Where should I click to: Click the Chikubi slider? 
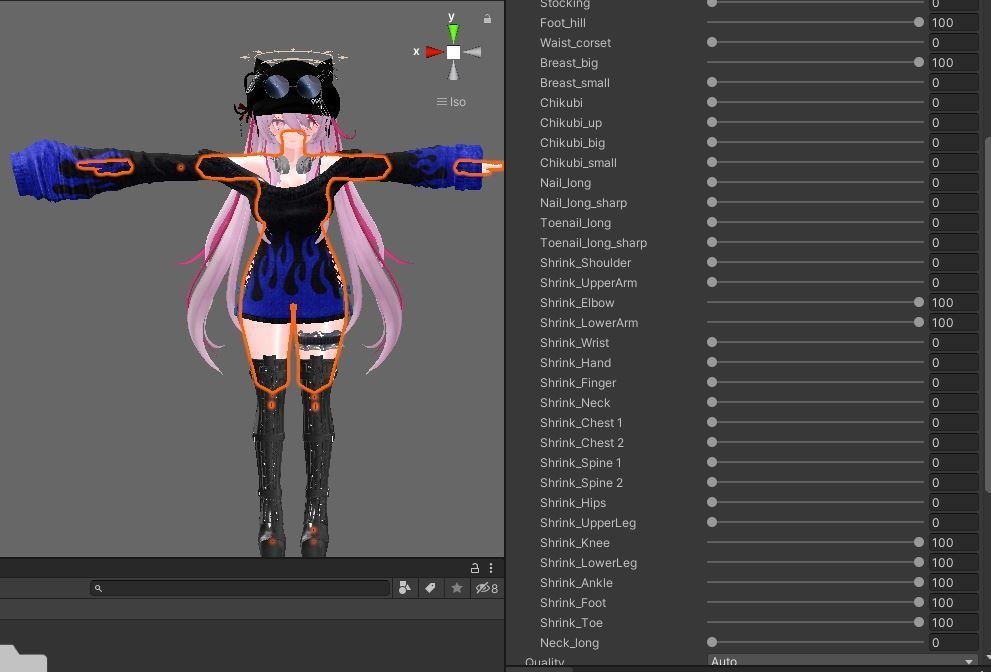tap(815, 102)
